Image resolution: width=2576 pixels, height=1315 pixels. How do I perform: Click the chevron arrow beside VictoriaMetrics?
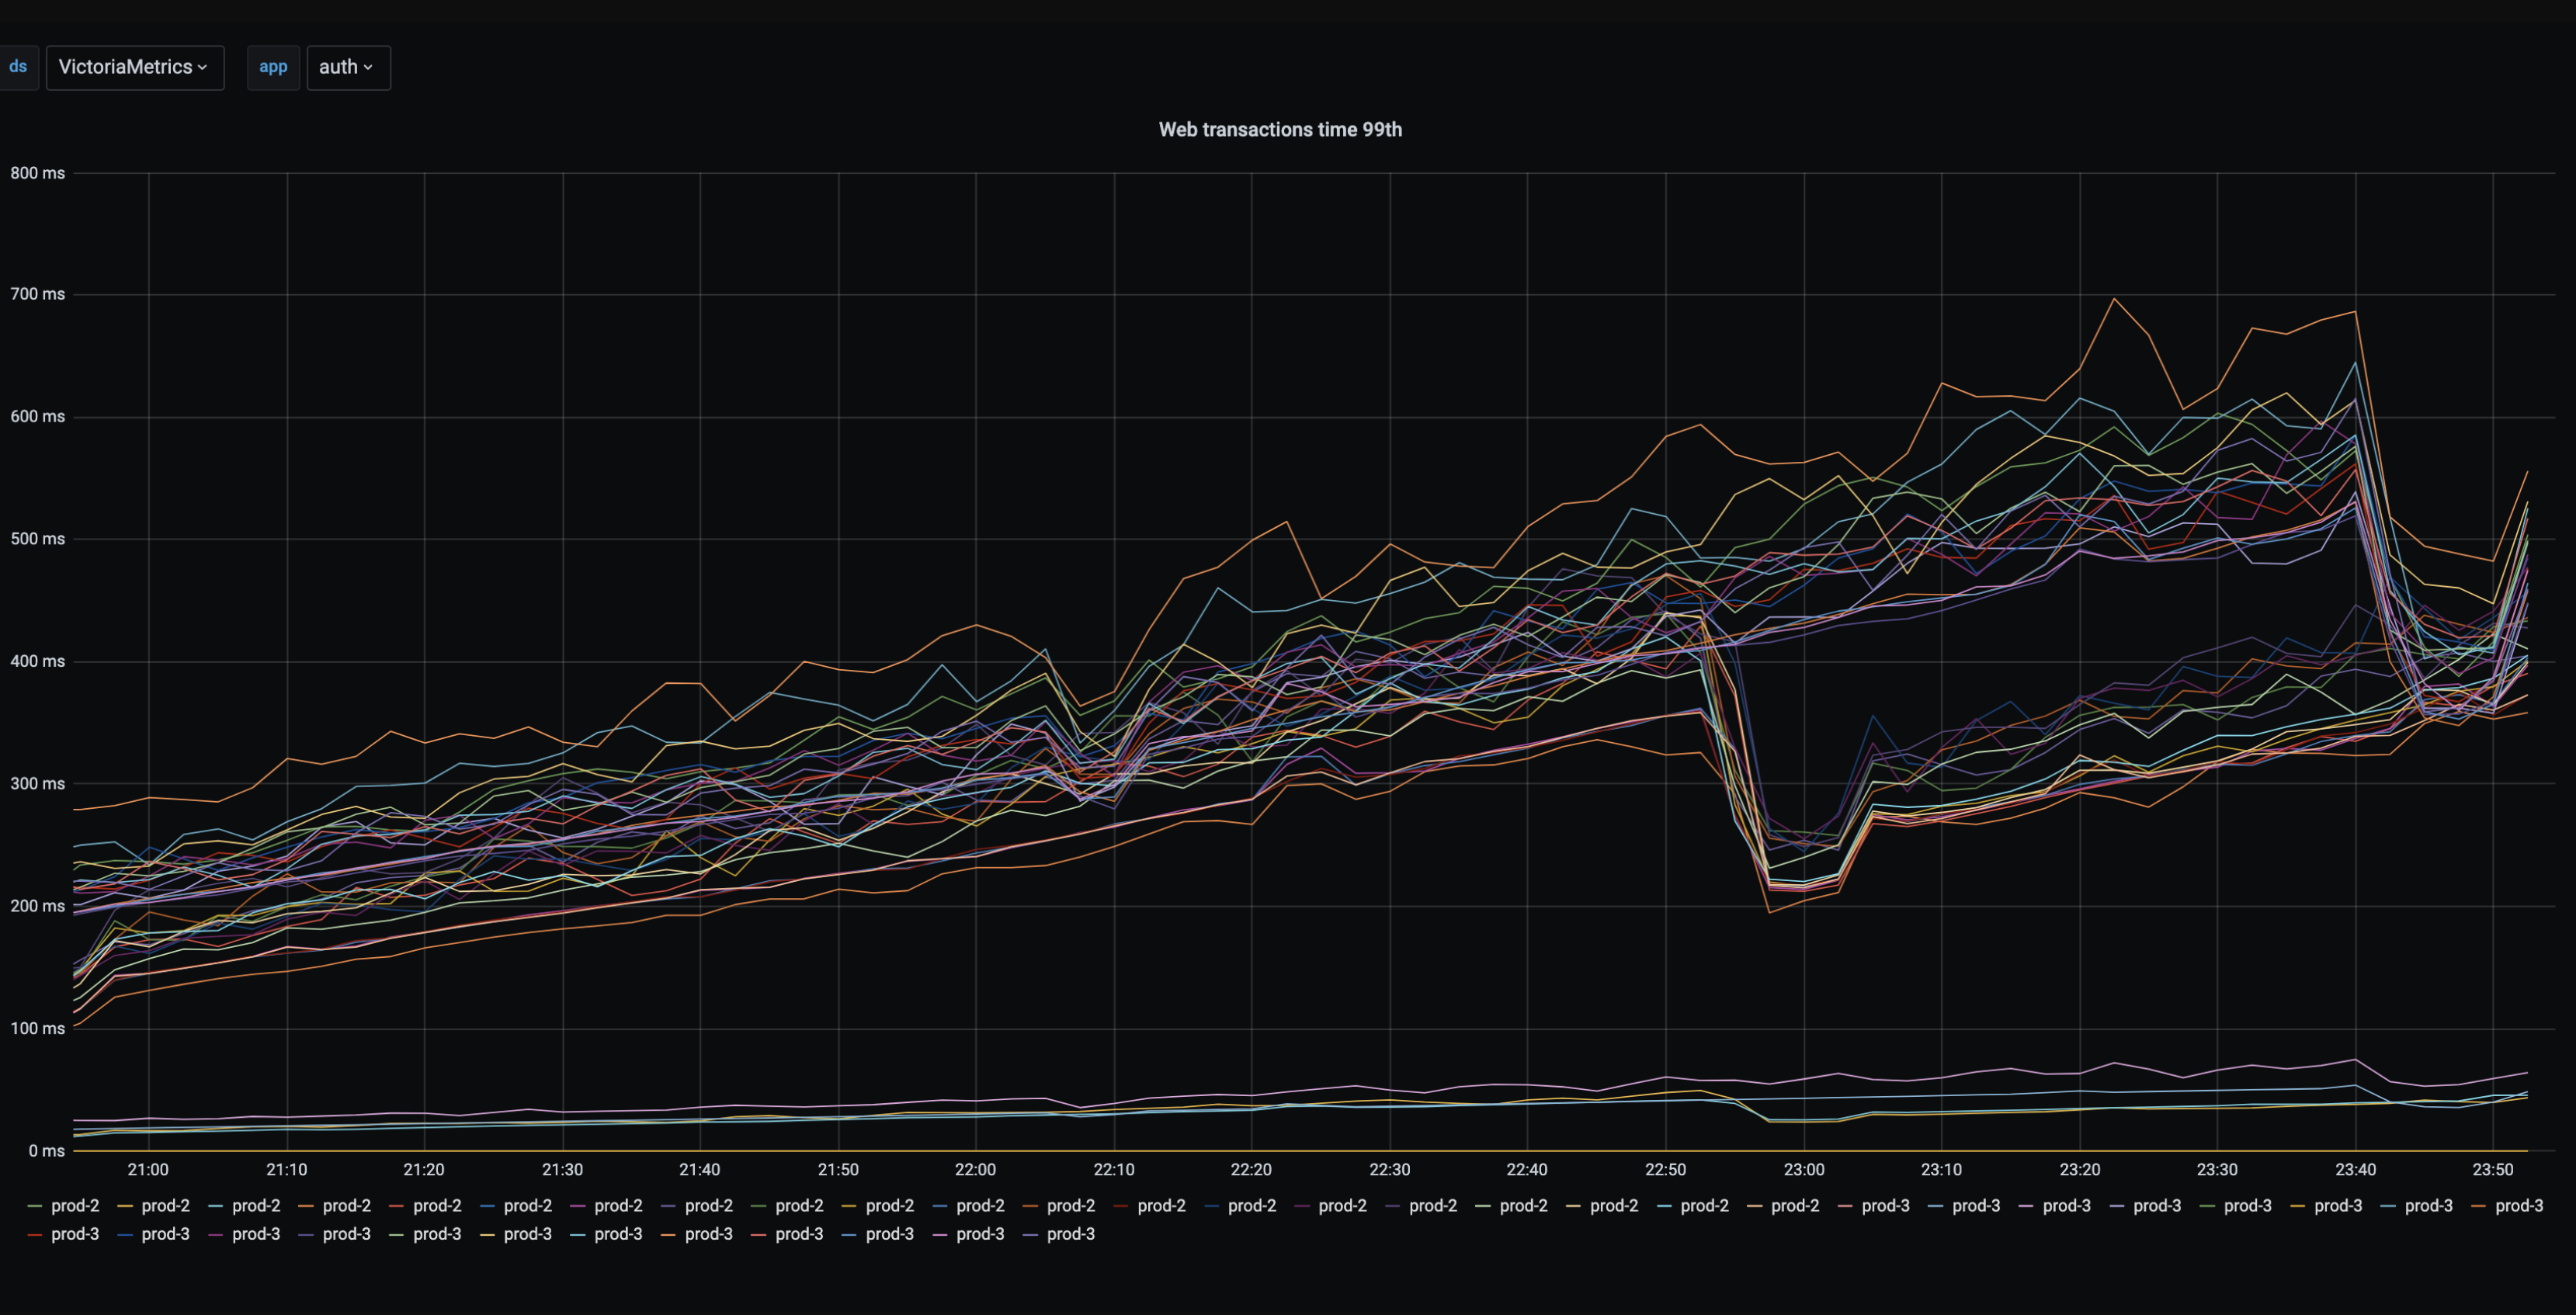(x=203, y=67)
